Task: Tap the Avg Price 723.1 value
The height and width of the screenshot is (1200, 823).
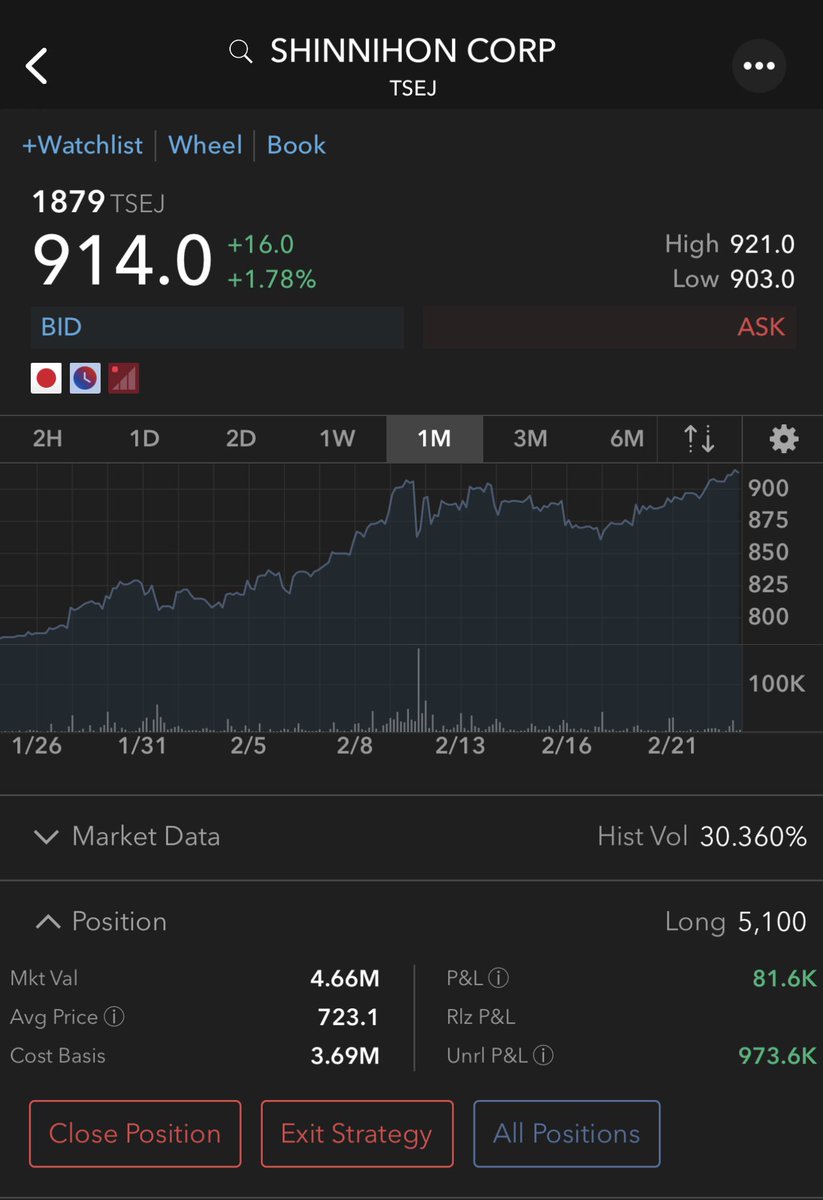Action: coord(348,1017)
